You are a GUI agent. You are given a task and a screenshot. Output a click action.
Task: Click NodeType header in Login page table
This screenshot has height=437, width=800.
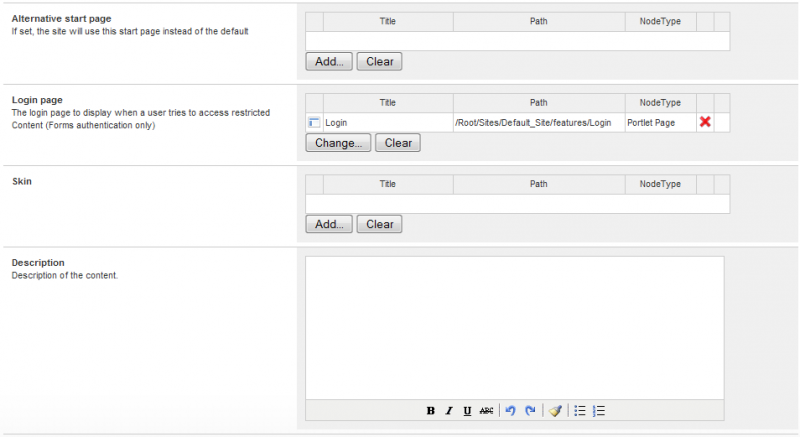pos(661,102)
